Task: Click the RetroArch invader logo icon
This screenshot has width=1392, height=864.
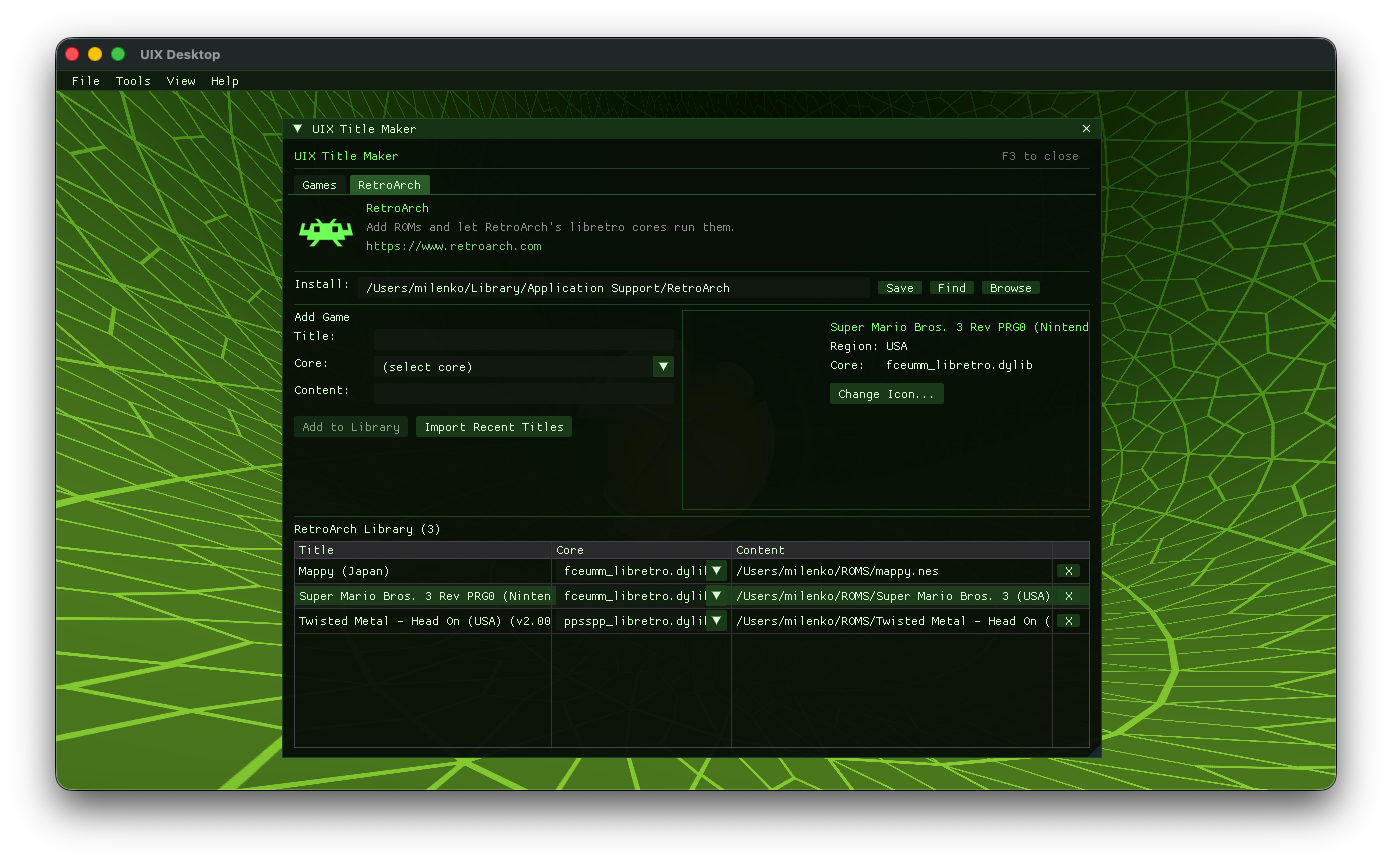Action: [x=326, y=232]
